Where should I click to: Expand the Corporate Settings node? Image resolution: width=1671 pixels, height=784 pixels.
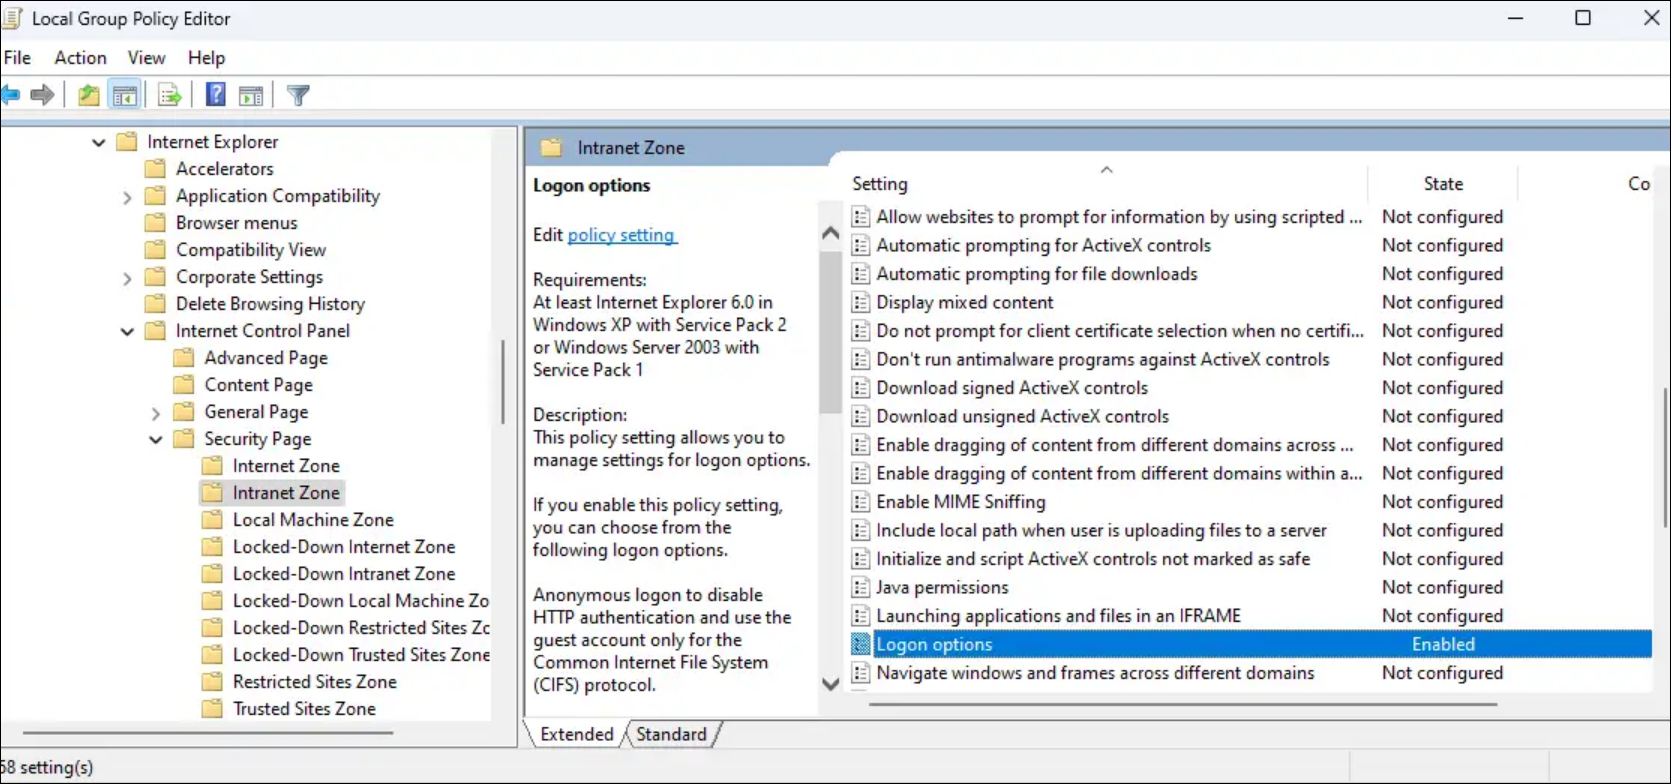coord(127,278)
